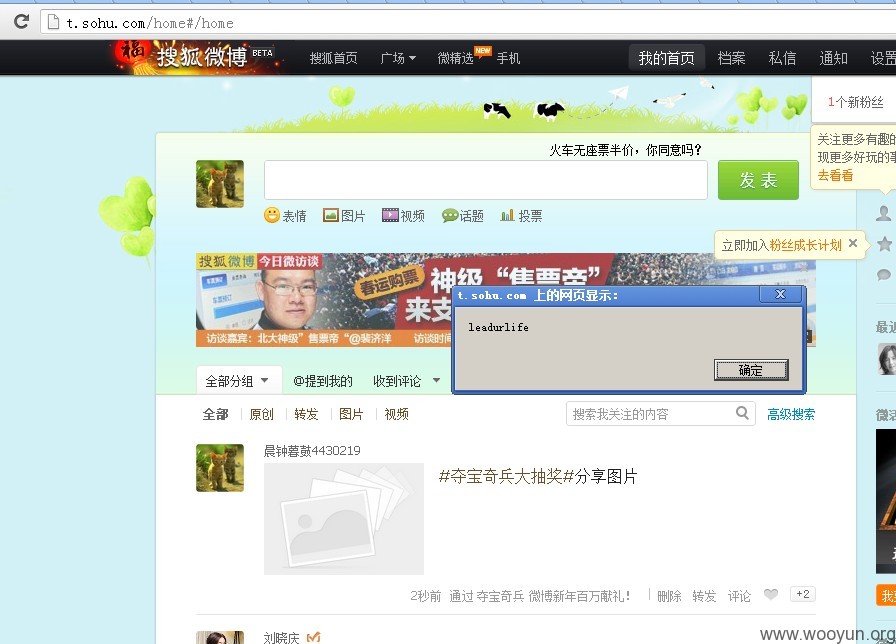Screen dimensions: 896x644
Task: Expand the arrow next to 收到评论
Action: click(x=437, y=380)
